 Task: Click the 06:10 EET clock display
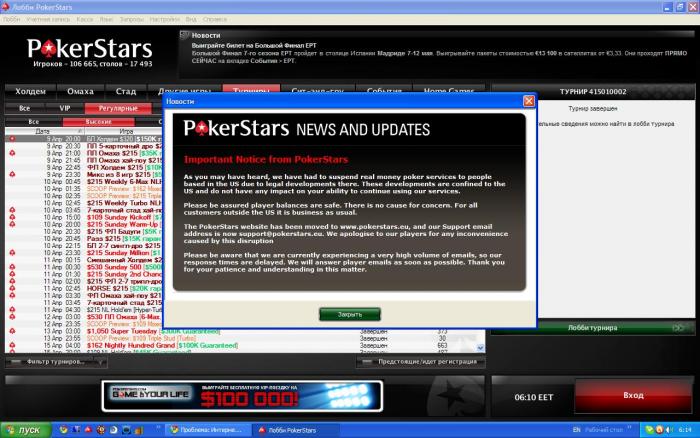tap(533, 397)
